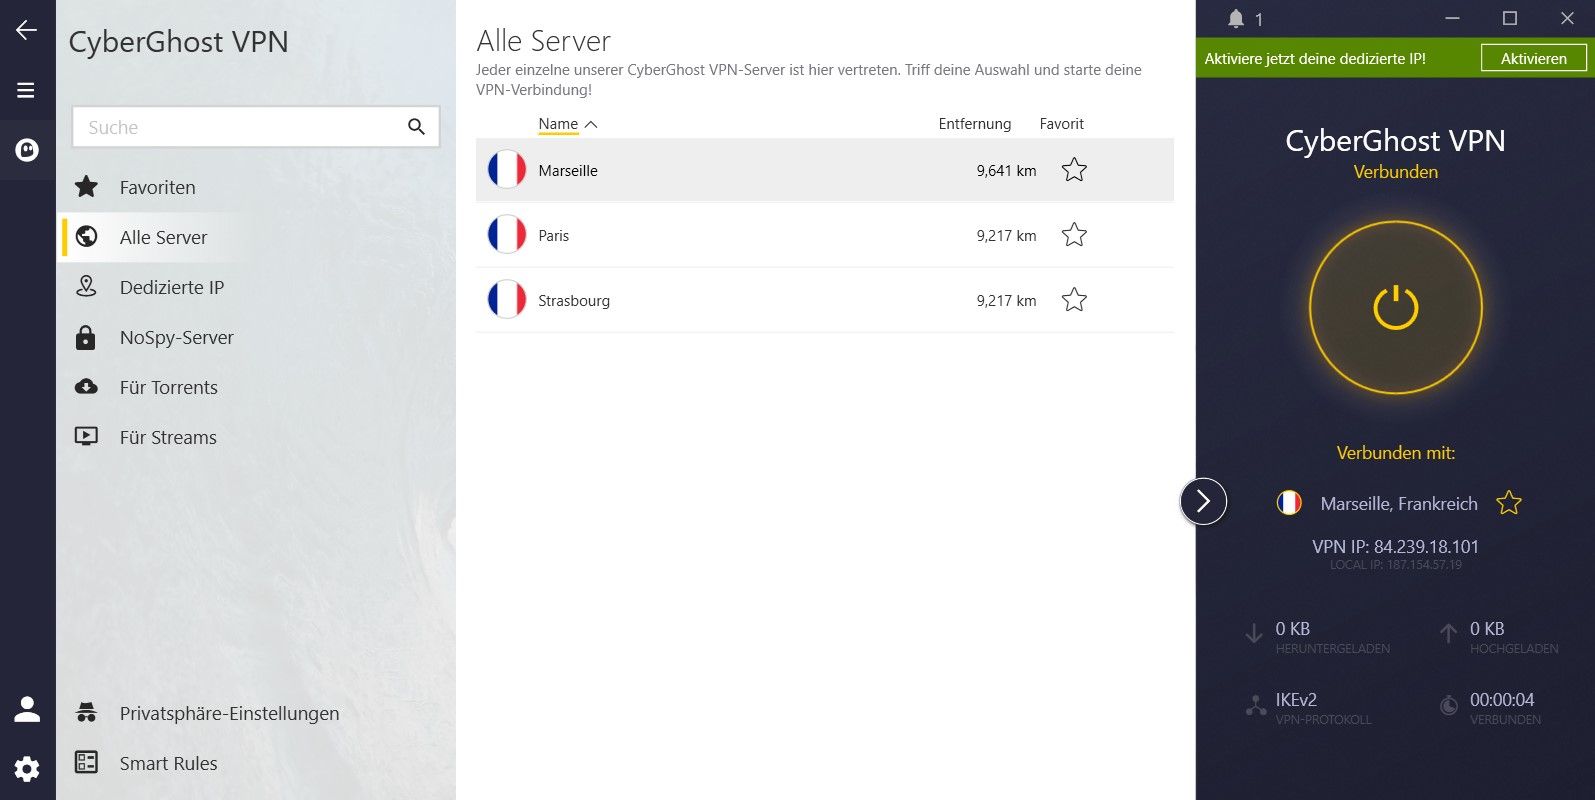Image resolution: width=1595 pixels, height=800 pixels.
Task: Click the upload arrow statistics icon
Action: tap(1448, 633)
